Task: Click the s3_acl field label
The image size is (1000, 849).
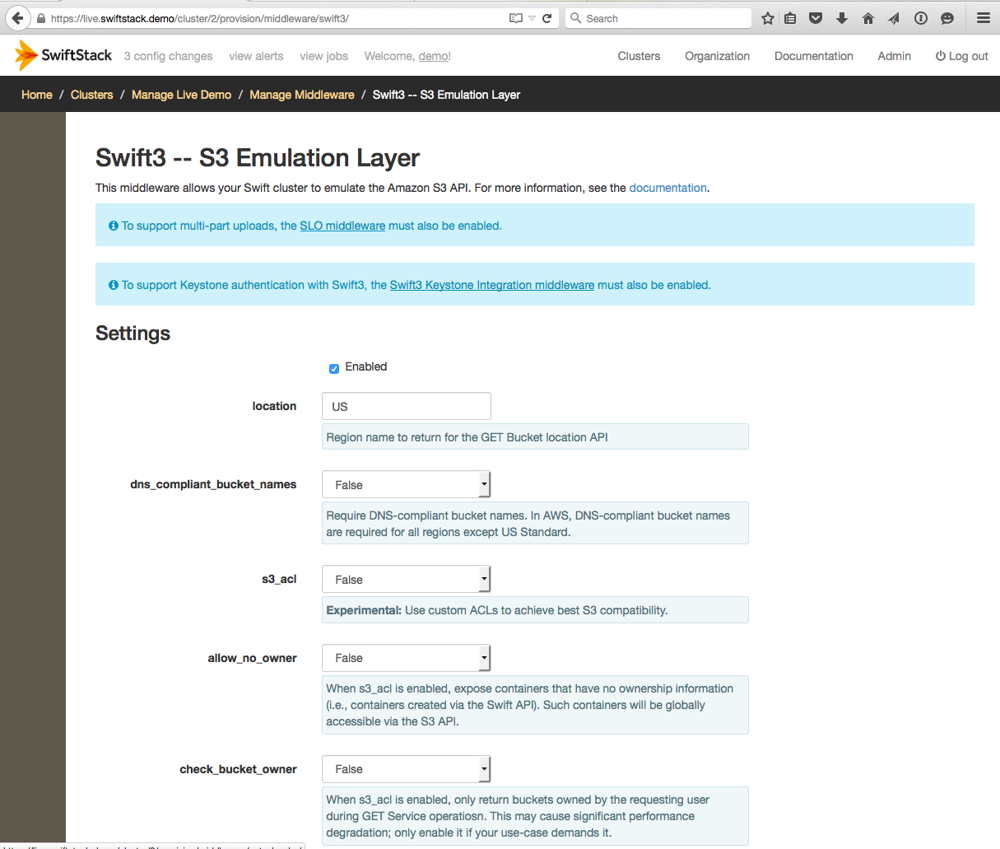Action: click(279, 579)
